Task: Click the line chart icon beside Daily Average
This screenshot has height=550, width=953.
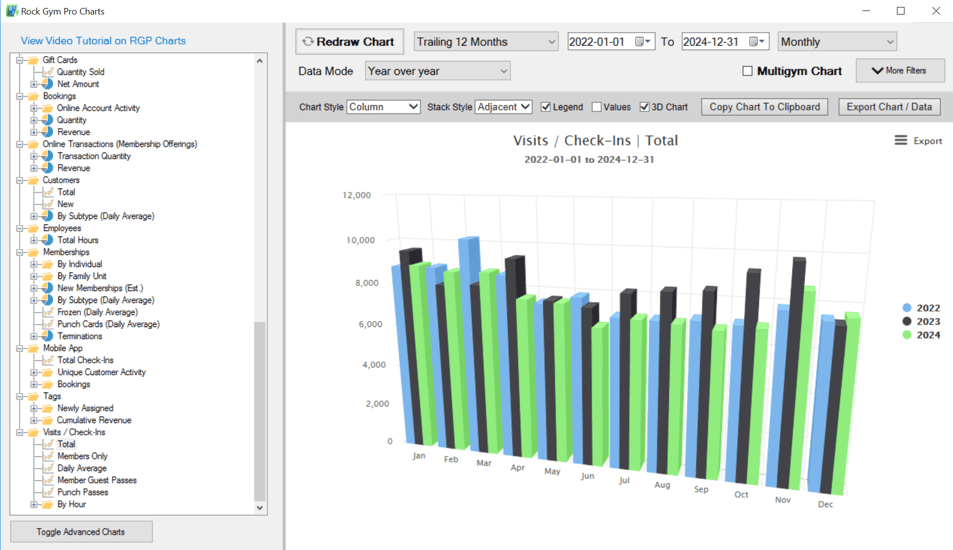Action: (x=47, y=468)
